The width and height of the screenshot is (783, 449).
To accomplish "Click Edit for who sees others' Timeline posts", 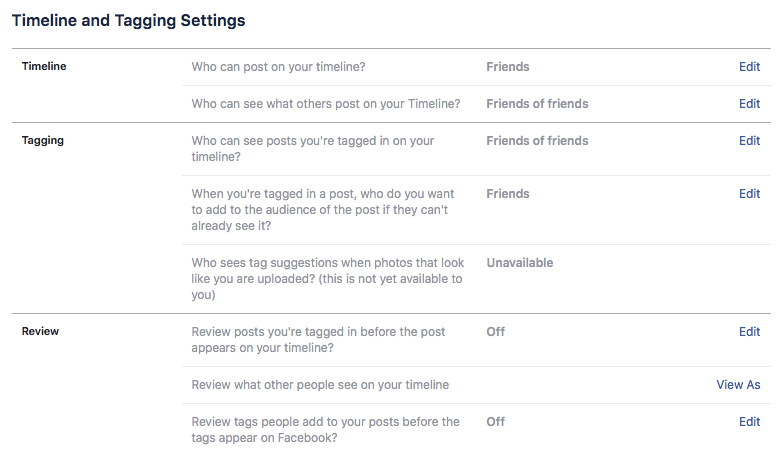I will point(749,104).
